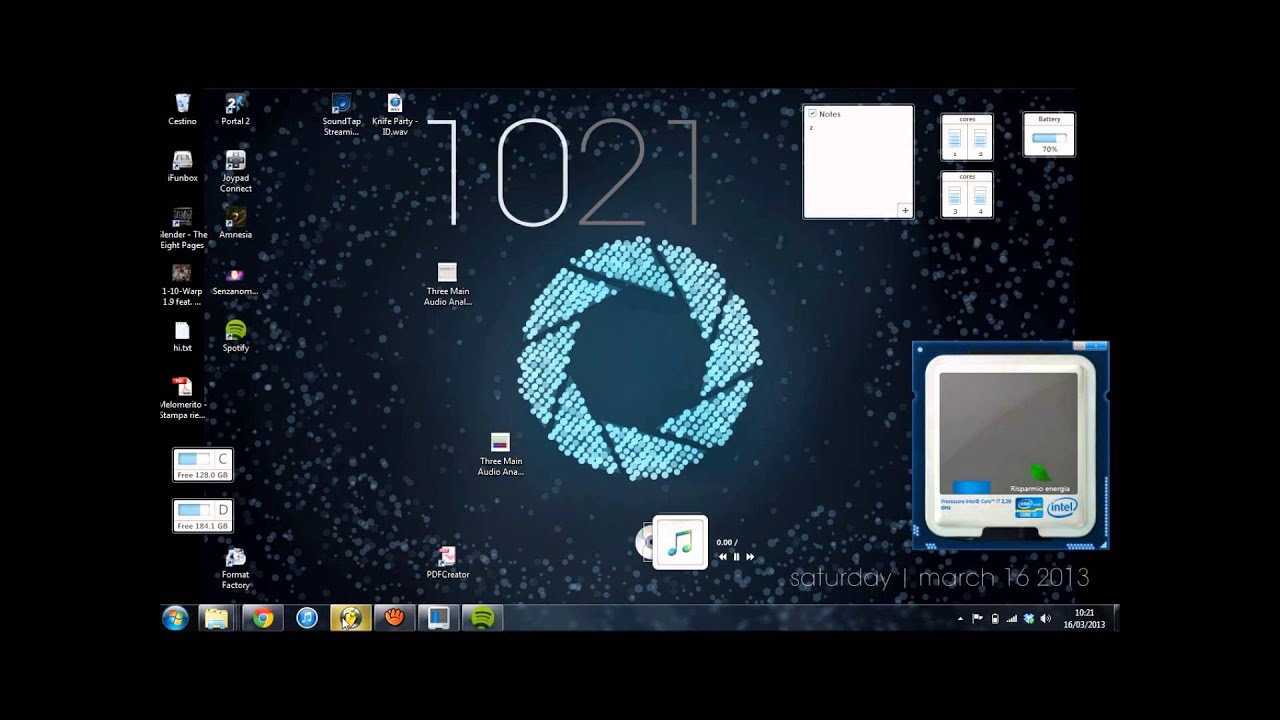Click the cores 1 and 2 meter
Viewport: 1280px width, 720px height.
click(x=967, y=137)
